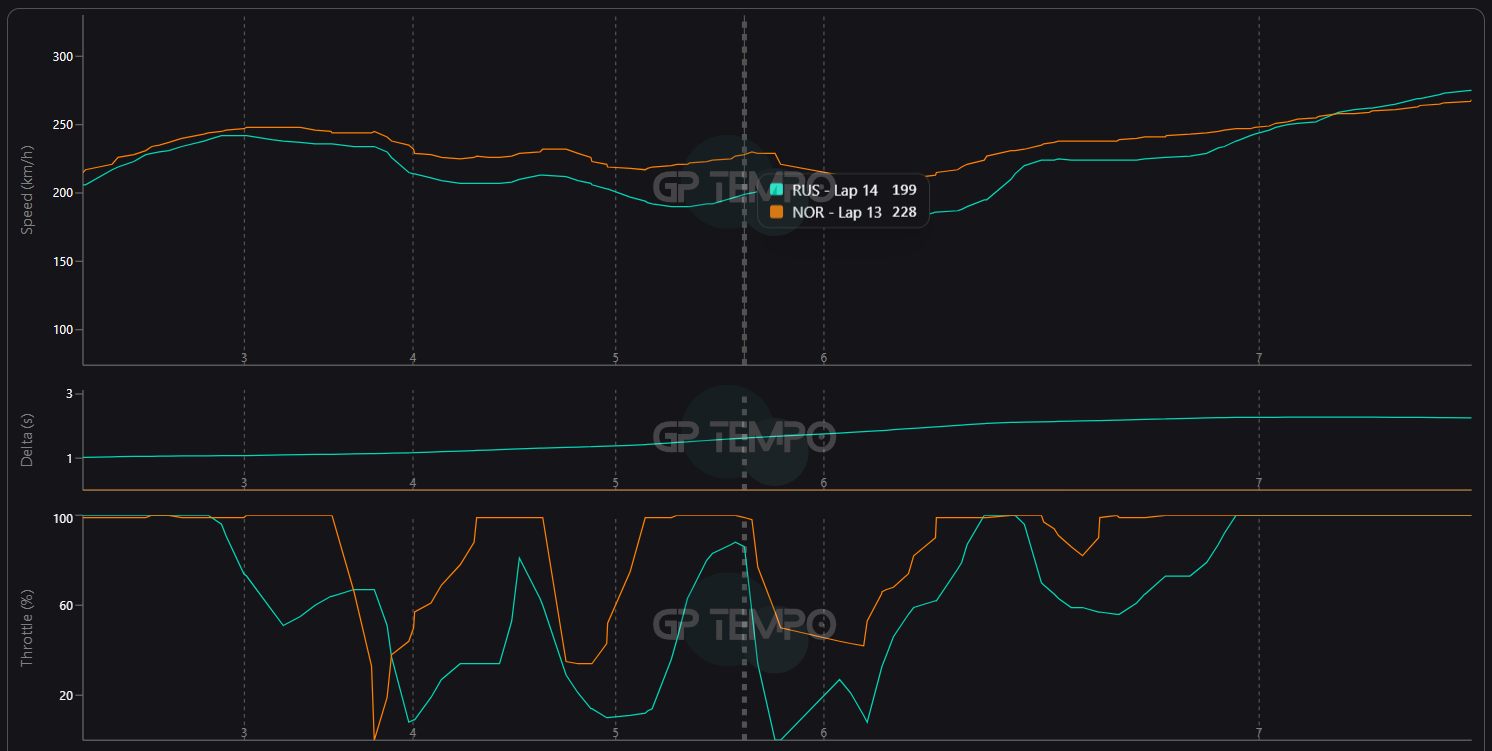Click the orange NOR color swatch in tooltip

click(x=777, y=212)
